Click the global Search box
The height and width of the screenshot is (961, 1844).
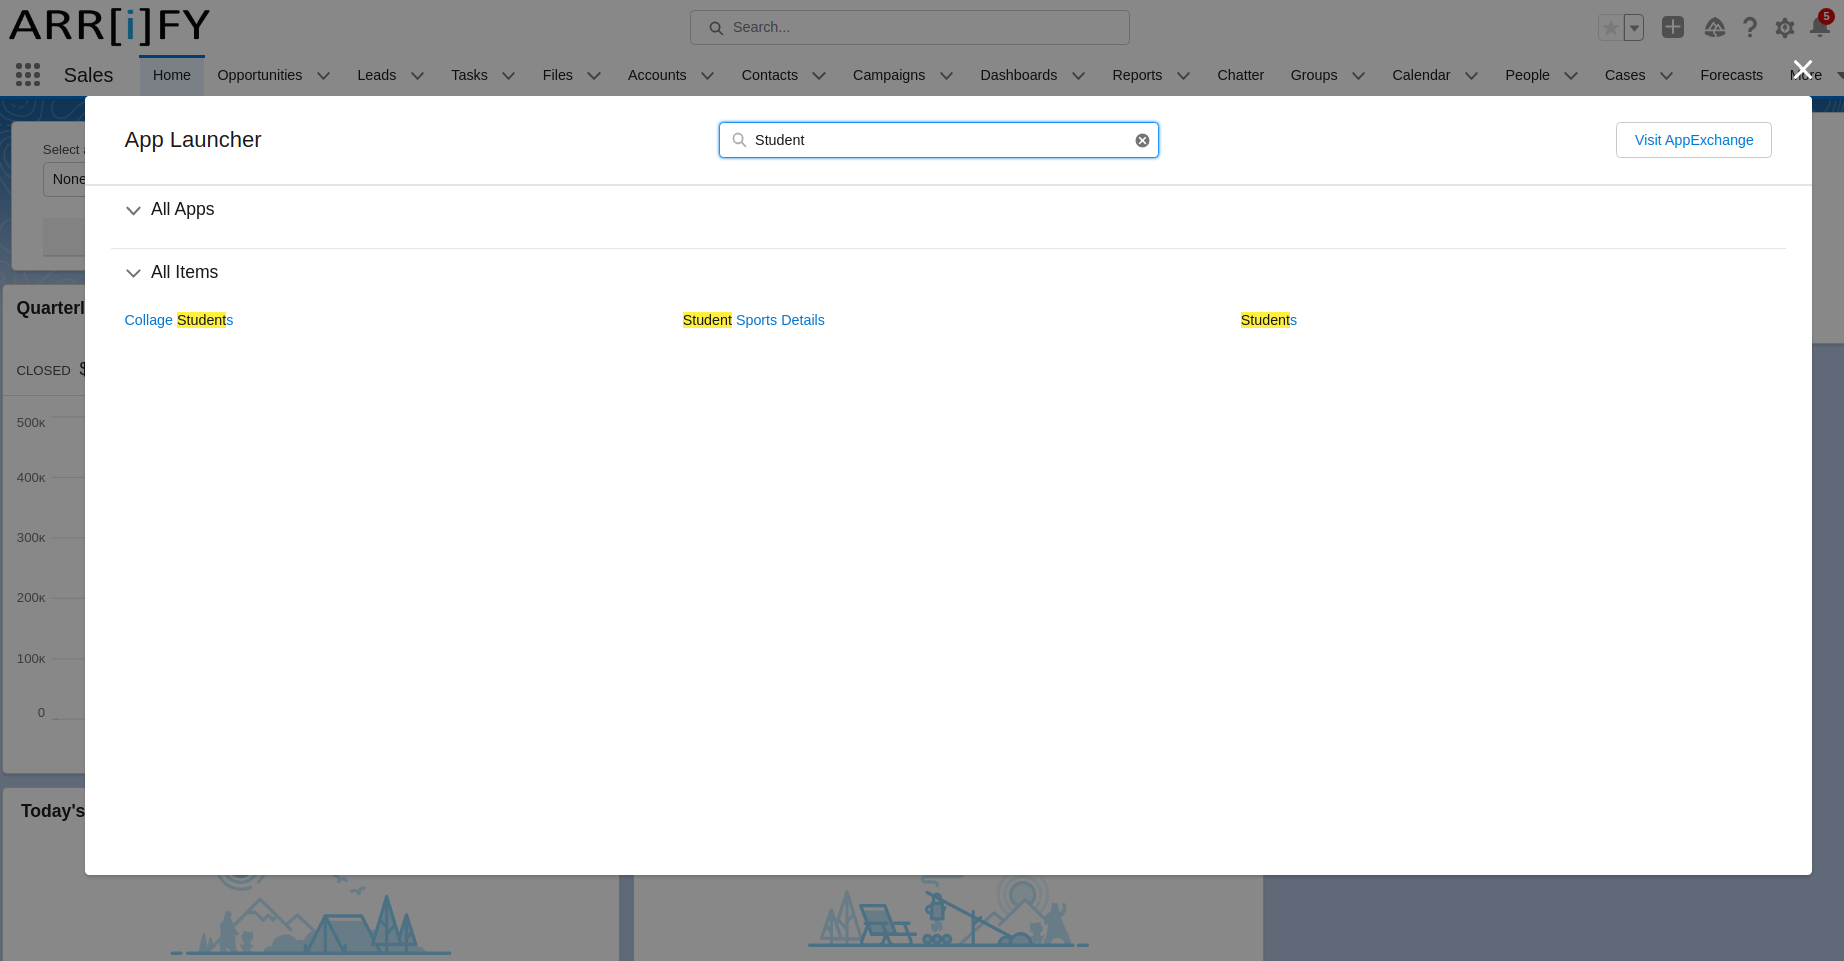point(910,27)
